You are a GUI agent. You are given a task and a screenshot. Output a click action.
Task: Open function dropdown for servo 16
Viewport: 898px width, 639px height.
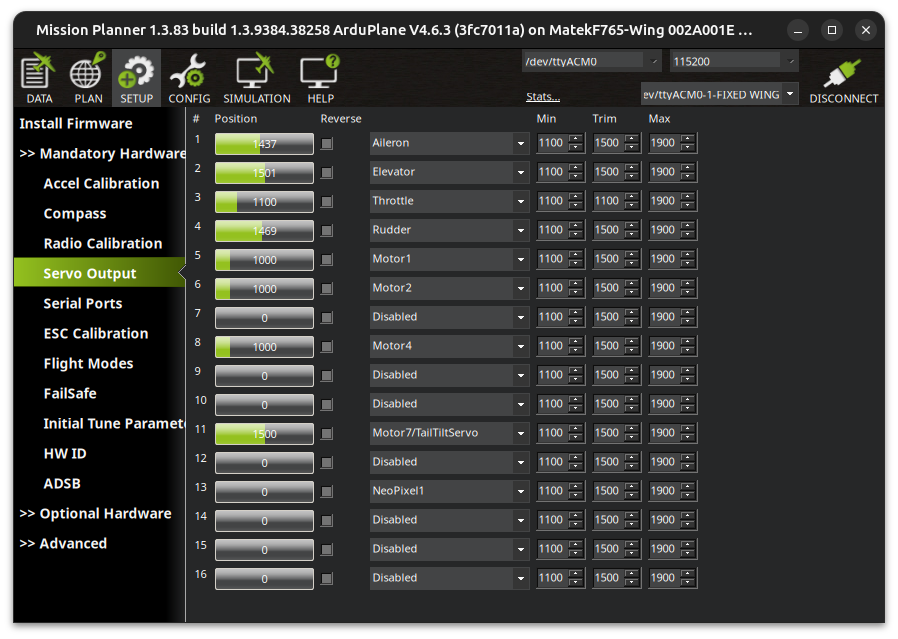(449, 578)
